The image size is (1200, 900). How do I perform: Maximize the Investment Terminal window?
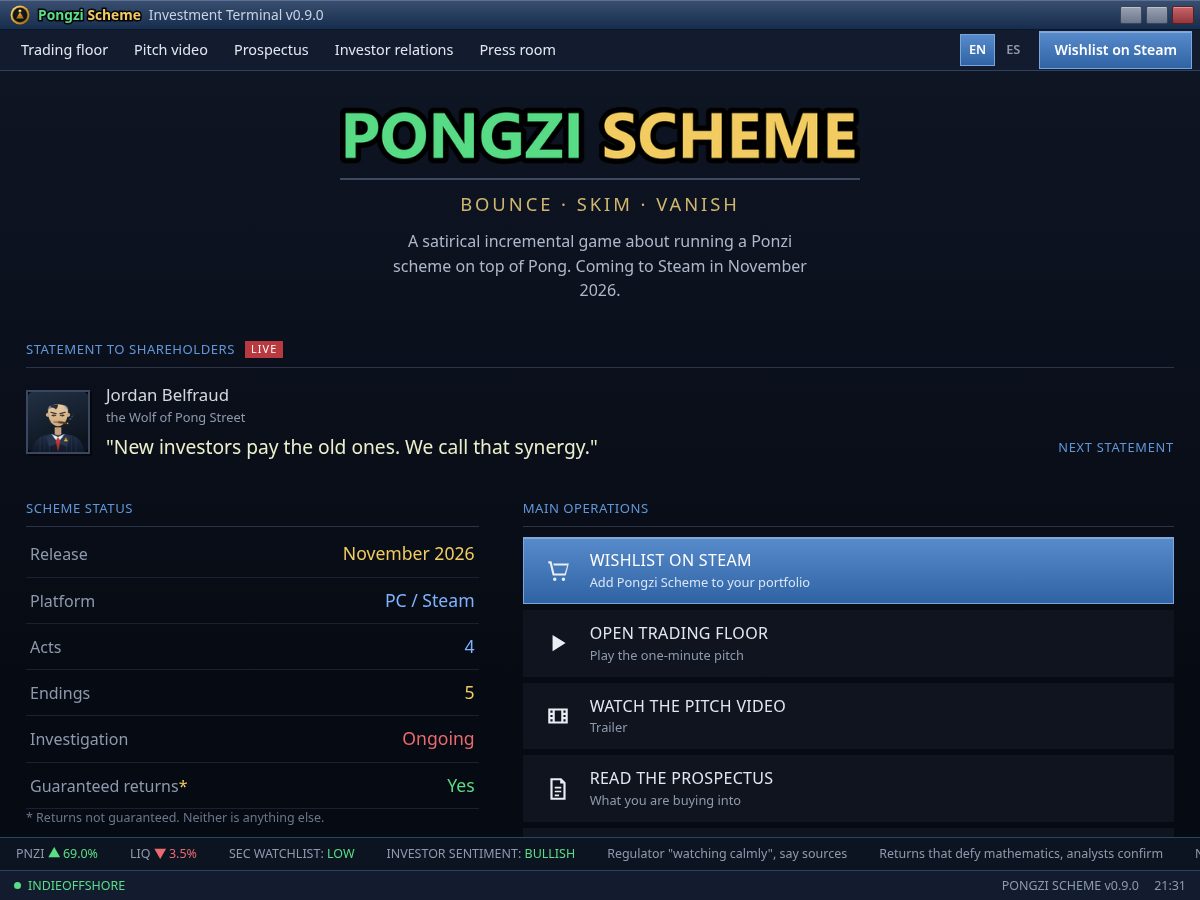pyautogui.click(x=1157, y=15)
